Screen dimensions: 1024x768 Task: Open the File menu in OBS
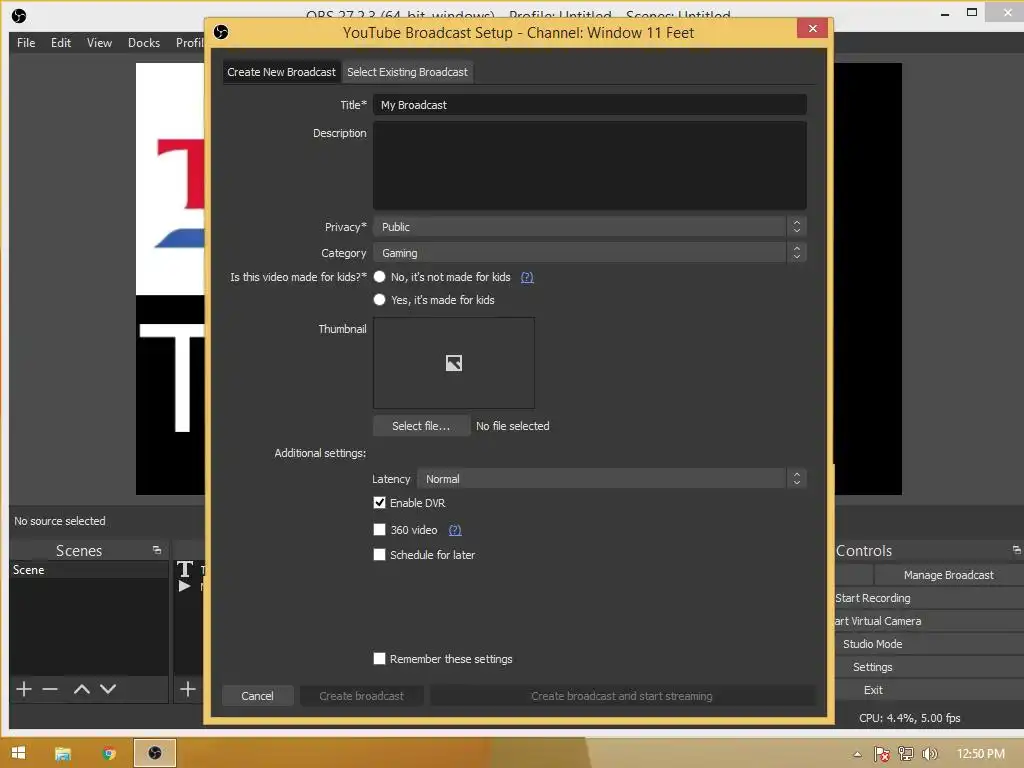tap(26, 42)
